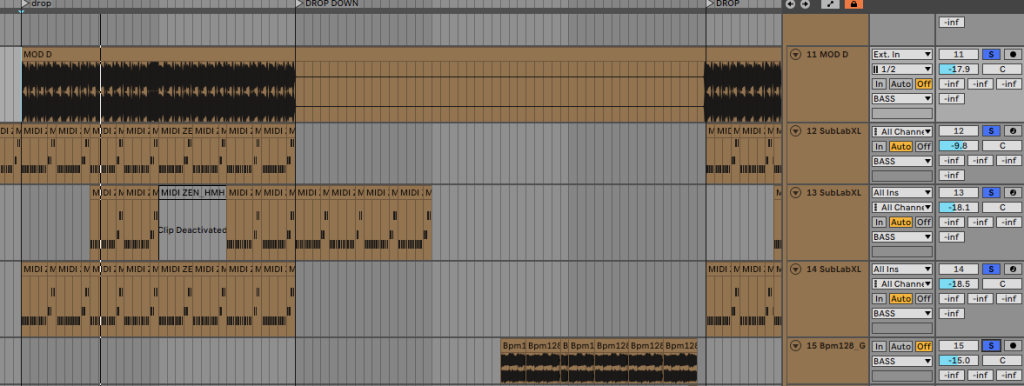
Task: Collapse the 11 MOD D track
Action: click(x=795, y=55)
